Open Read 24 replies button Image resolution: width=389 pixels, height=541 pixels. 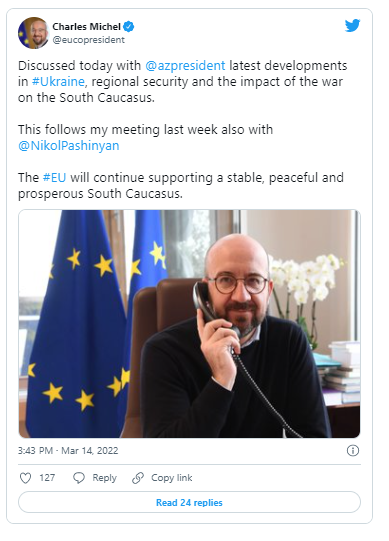tap(189, 502)
